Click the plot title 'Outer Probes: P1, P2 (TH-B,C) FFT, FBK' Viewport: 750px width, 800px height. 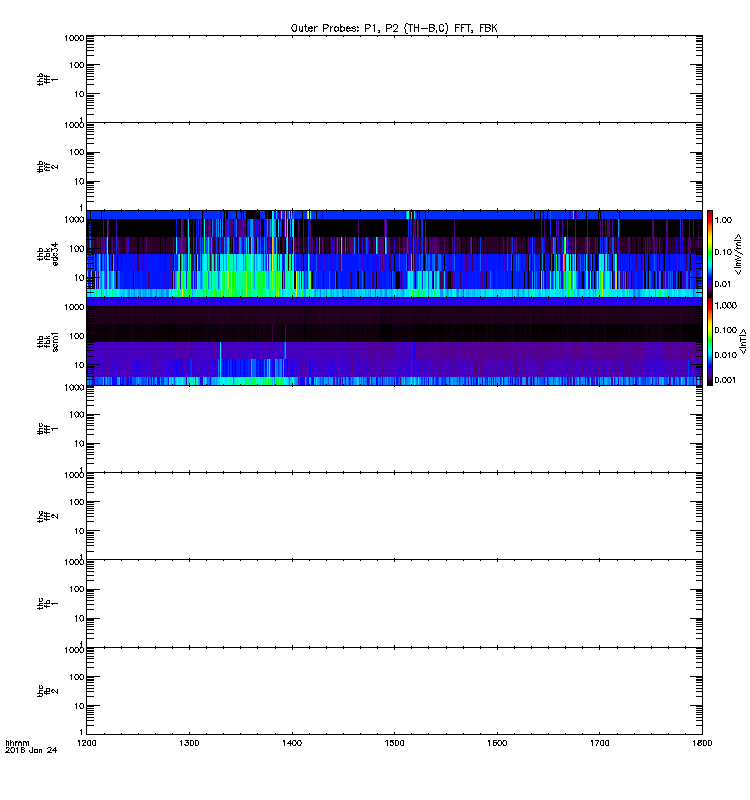pyautogui.click(x=394, y=28)
